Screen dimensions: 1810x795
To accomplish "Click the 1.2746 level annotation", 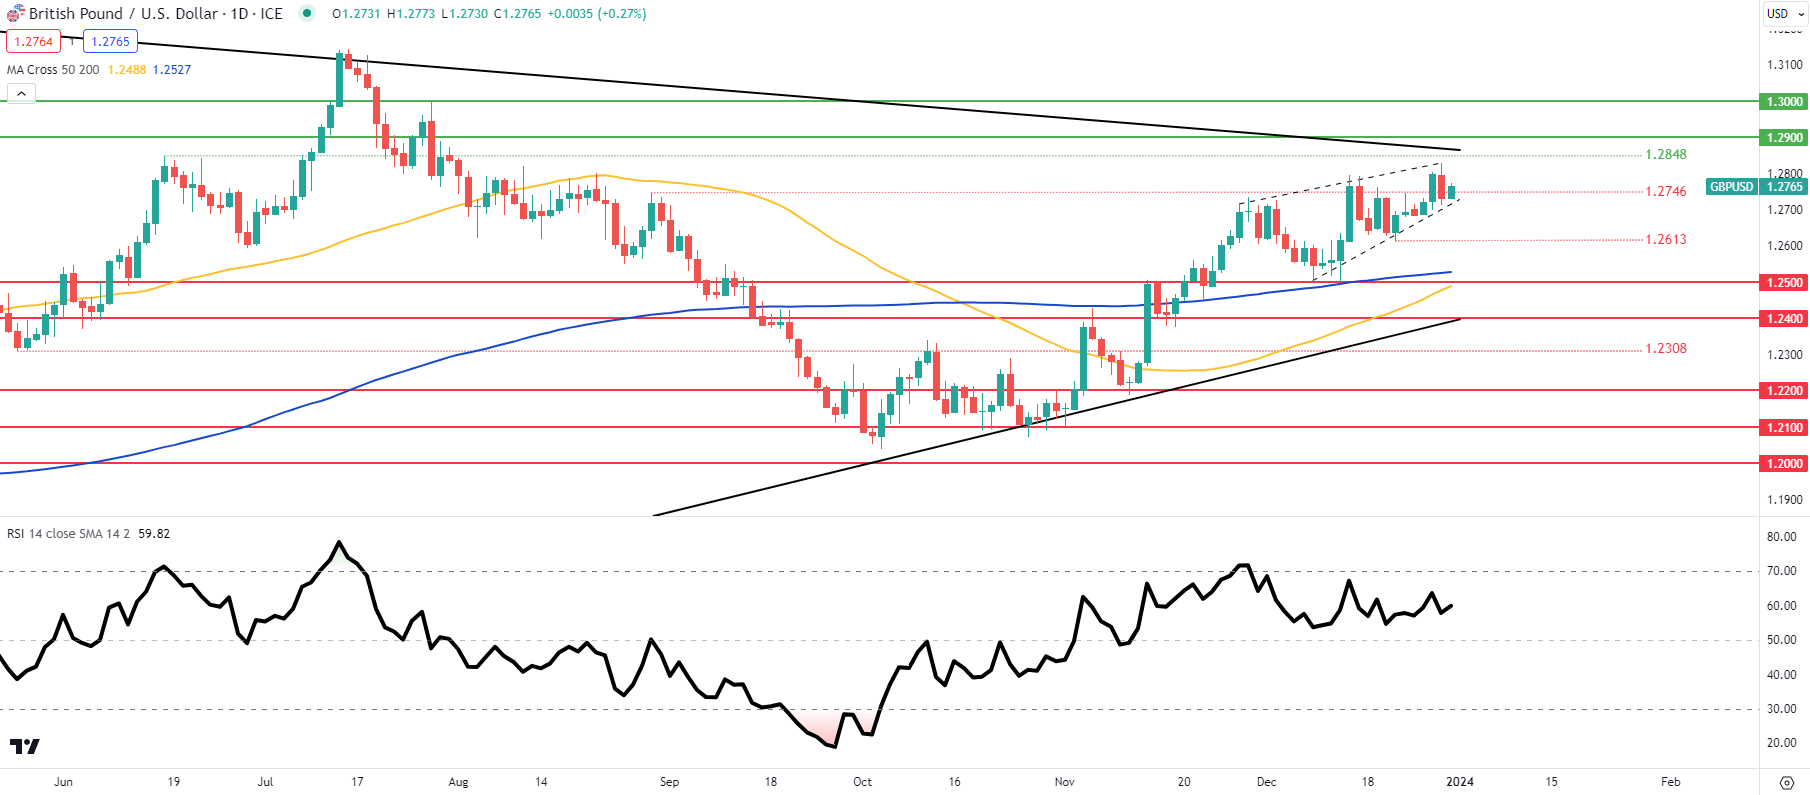I will (1666, 191).
